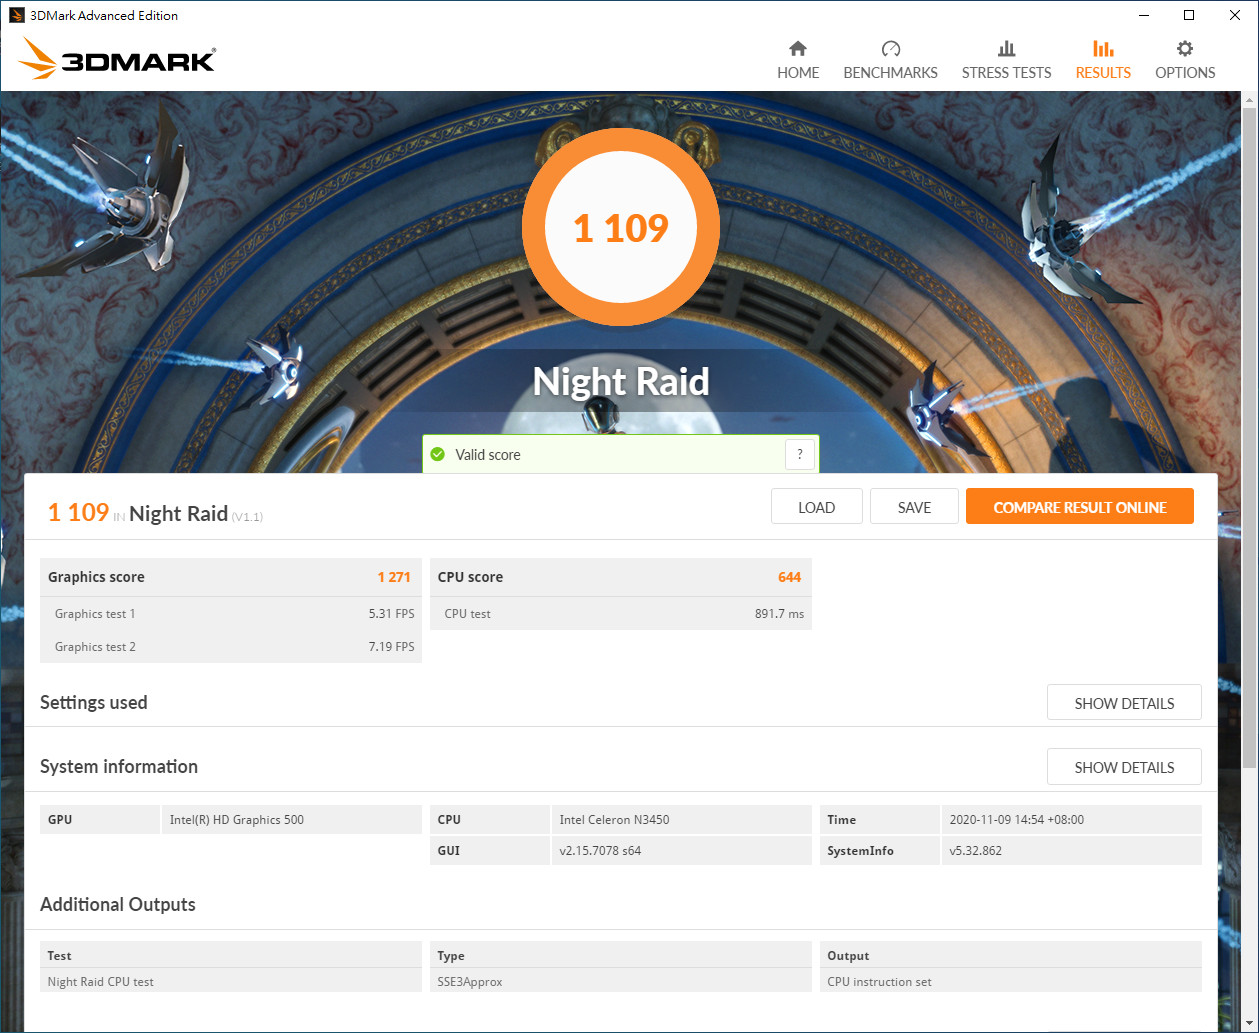Click the 3DMark logo in the header
This screenshot has height=1033, width=1259.
[x=117, y=60]
